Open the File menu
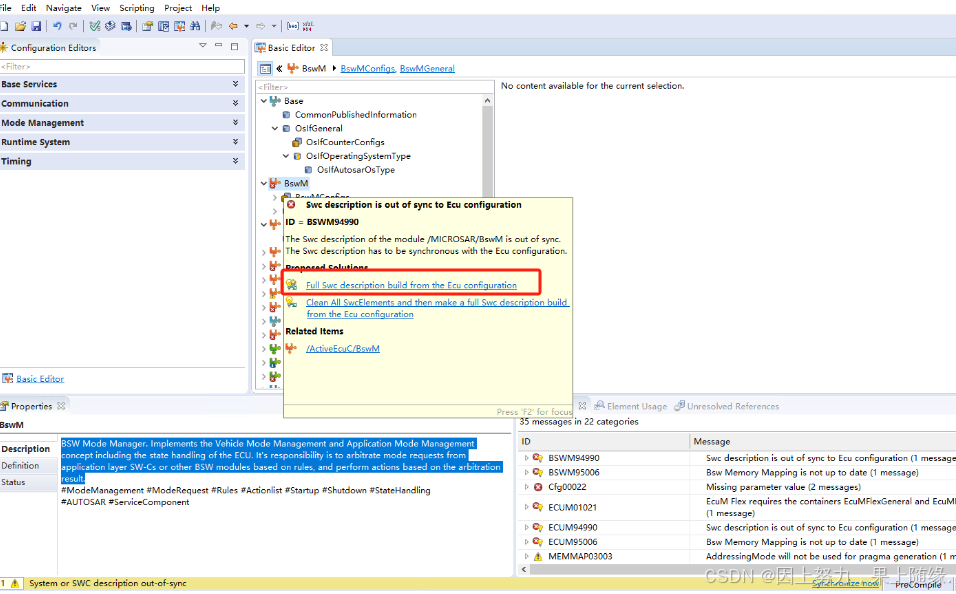 coord(5,8)
